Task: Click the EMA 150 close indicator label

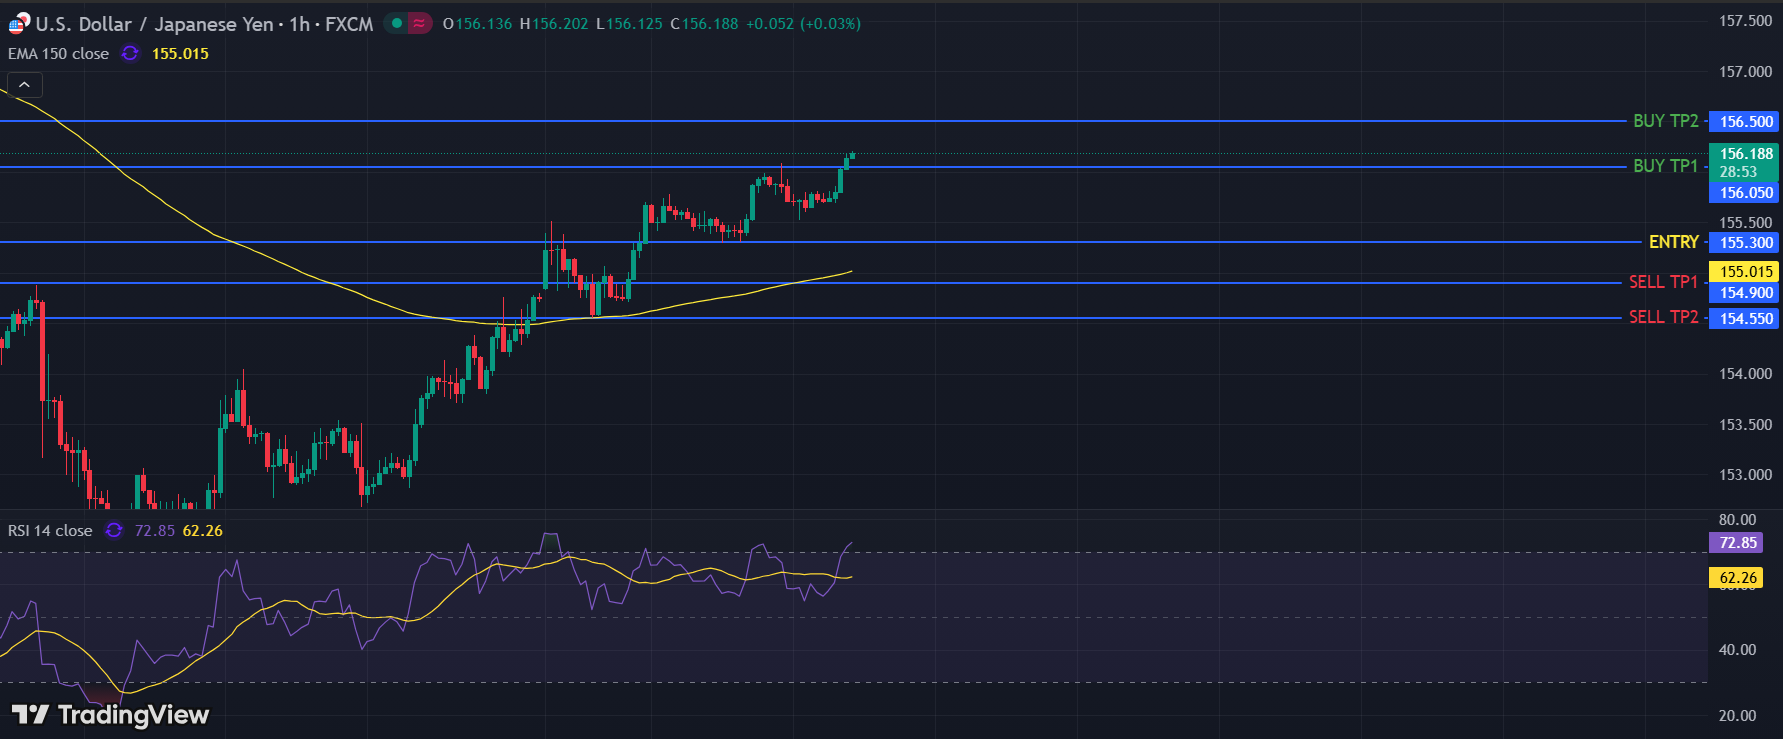Action: (x=58, y=53)
